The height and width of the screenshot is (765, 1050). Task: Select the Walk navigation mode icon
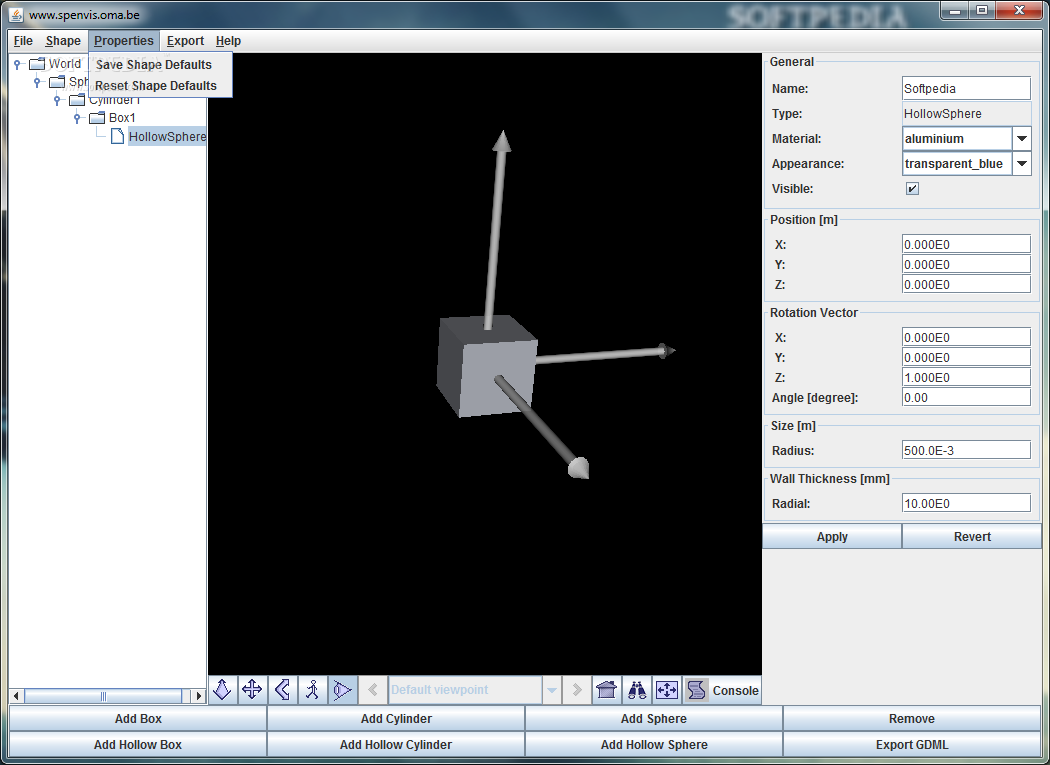312,689
